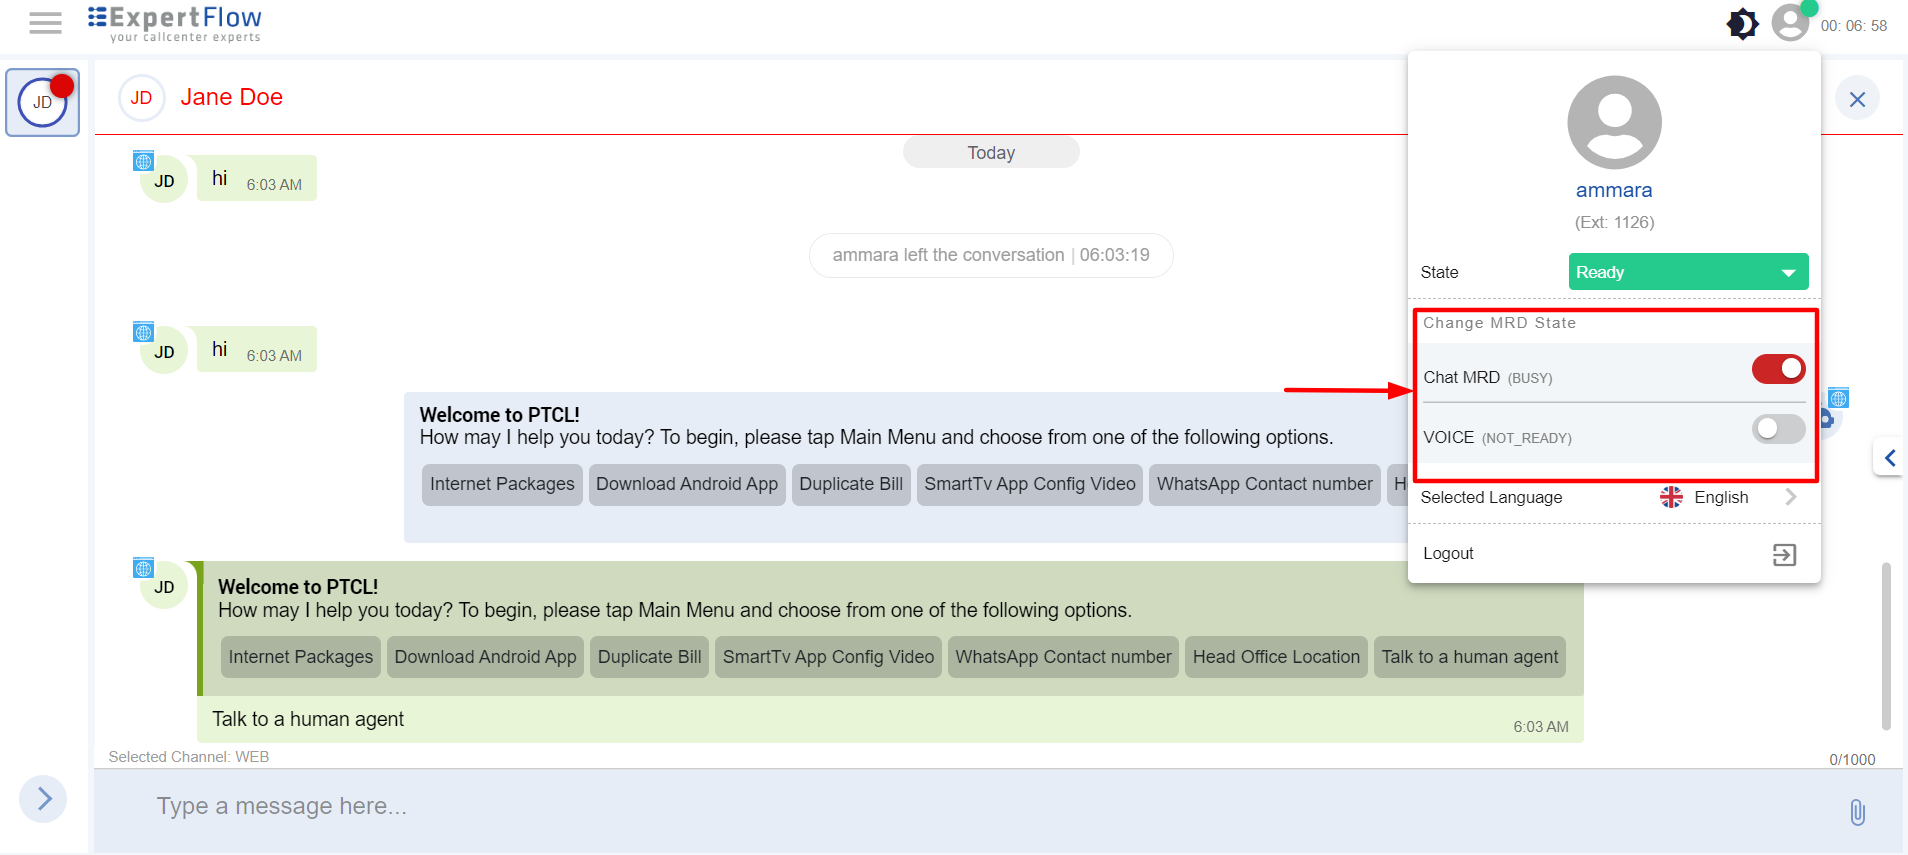Select Logout from the profile menu
The height and width of the screenshot is (855, 1908).
(1448, 554)
